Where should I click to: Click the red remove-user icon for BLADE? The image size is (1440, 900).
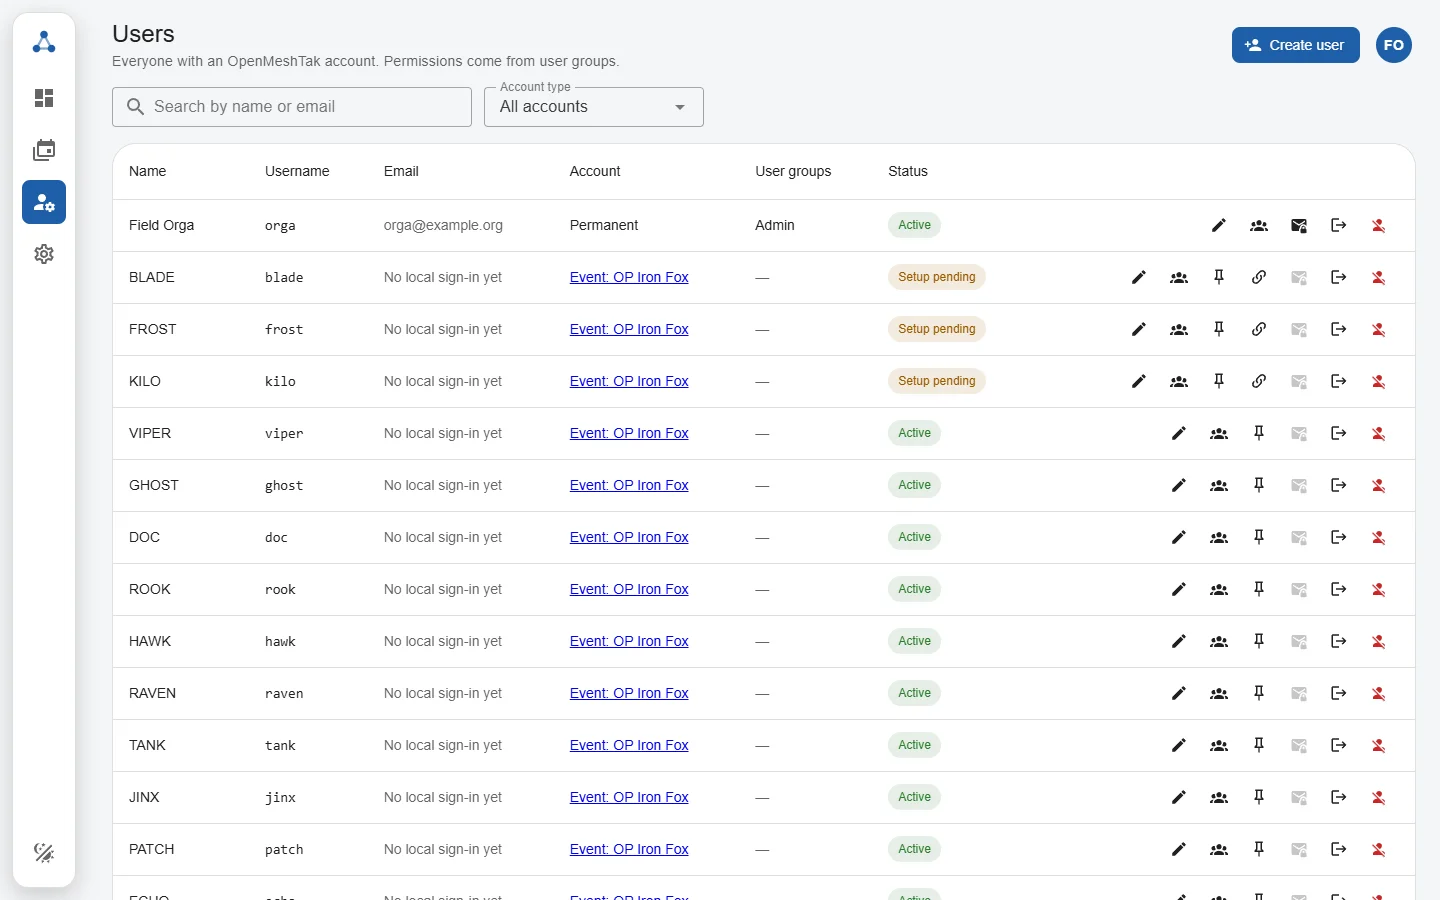[x=1379, y=277]
